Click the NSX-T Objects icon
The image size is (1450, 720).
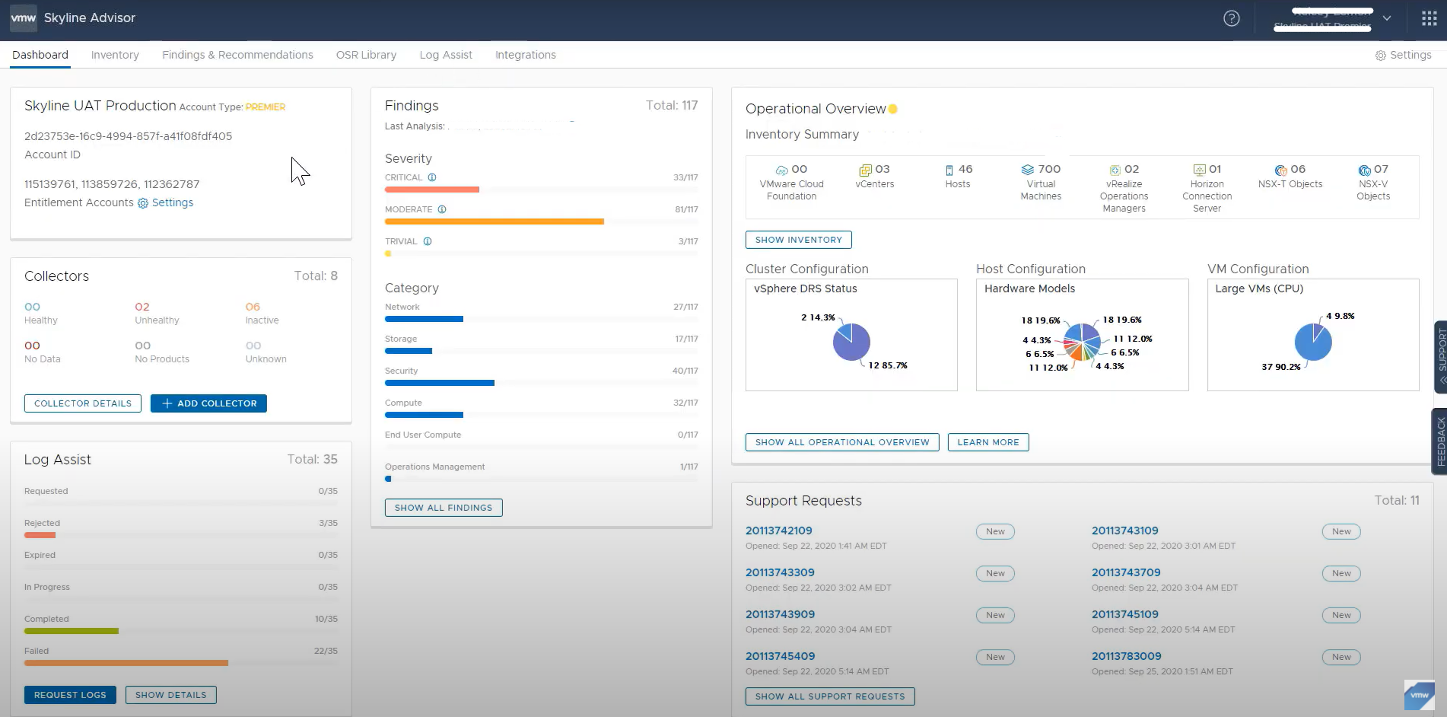pyautogui.click(x=1280, y=171)
